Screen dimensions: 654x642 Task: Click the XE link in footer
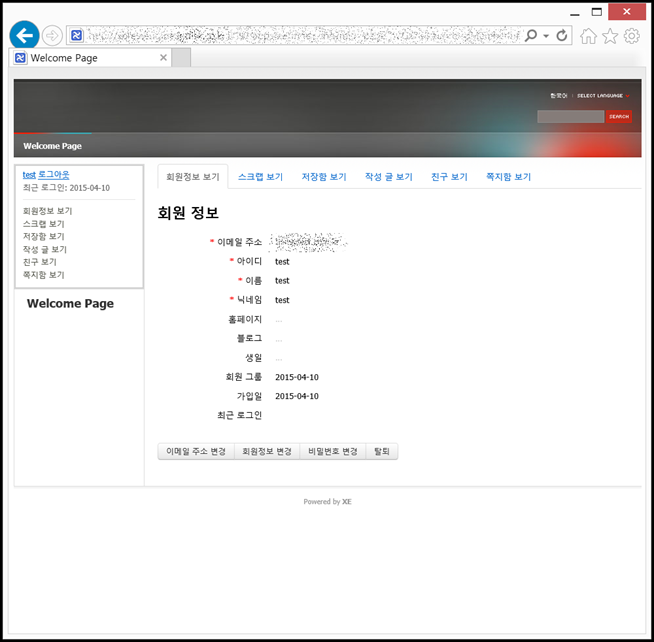pos(347,502)
